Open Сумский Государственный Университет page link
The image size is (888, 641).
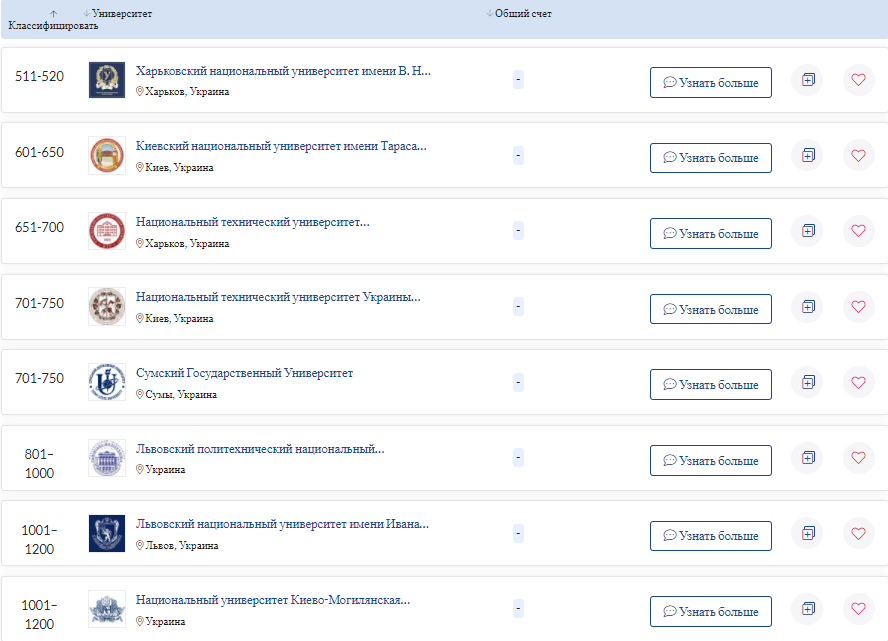point(244,374)
